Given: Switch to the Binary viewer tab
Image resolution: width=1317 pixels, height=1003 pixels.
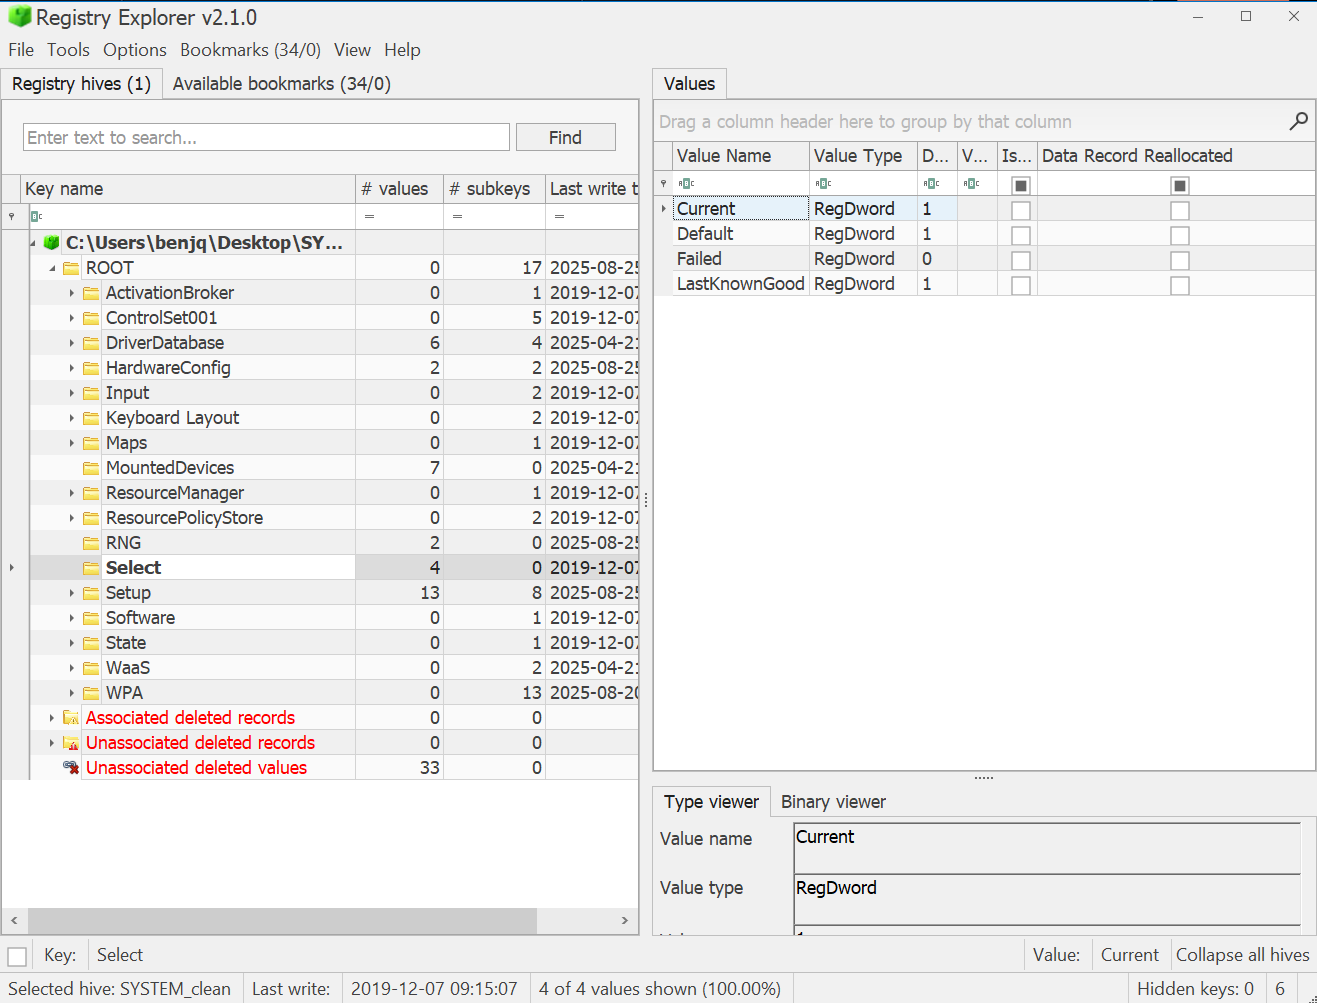Looking at the screenshot, I should tap(833, 802).
